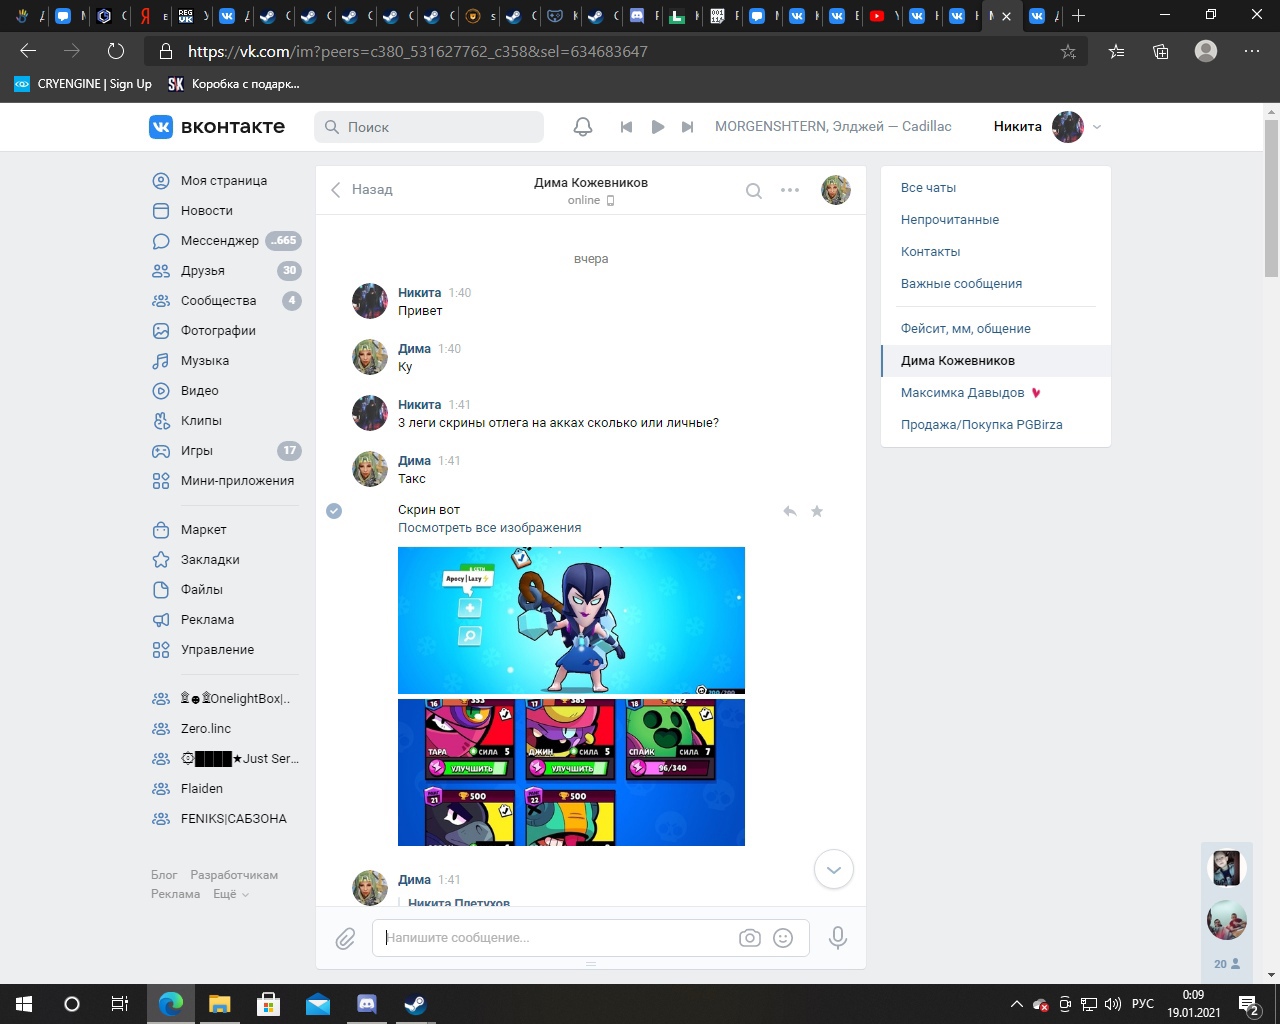Search within chat using magnifier icon
This screenshot has width=1280, height=1024.
click(754, 190)
